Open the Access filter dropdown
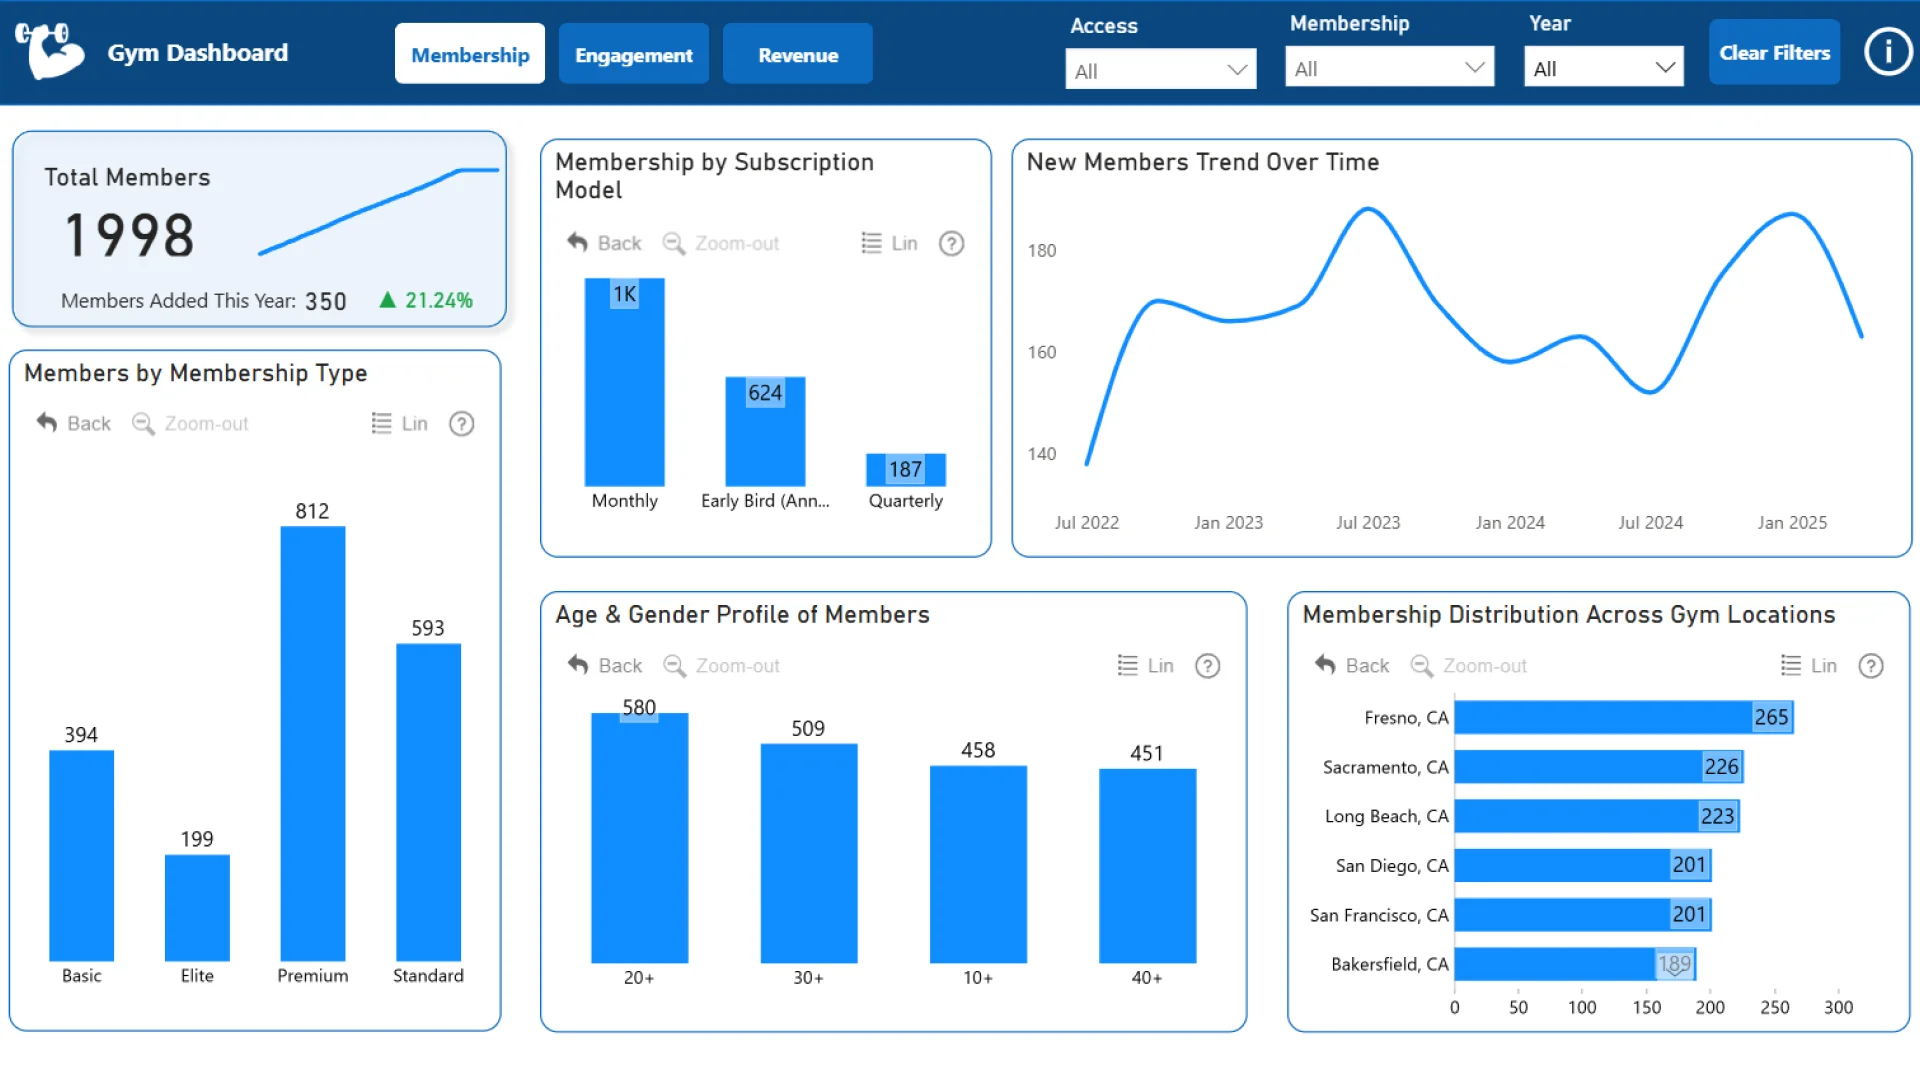The image size is (1920, 1080). (x=1160, y=70)
